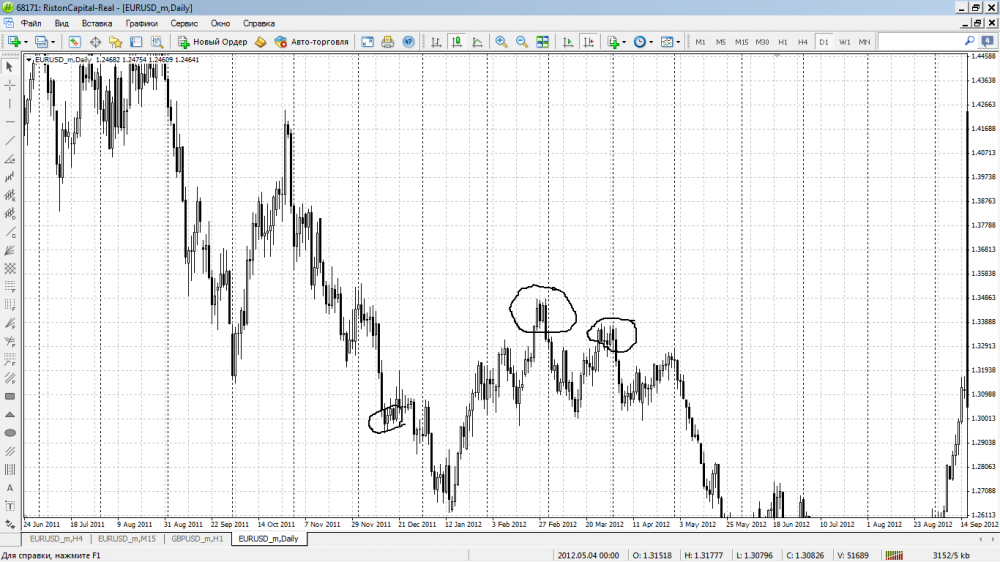
Task: Zoom out of the chart
Action: 522,42
